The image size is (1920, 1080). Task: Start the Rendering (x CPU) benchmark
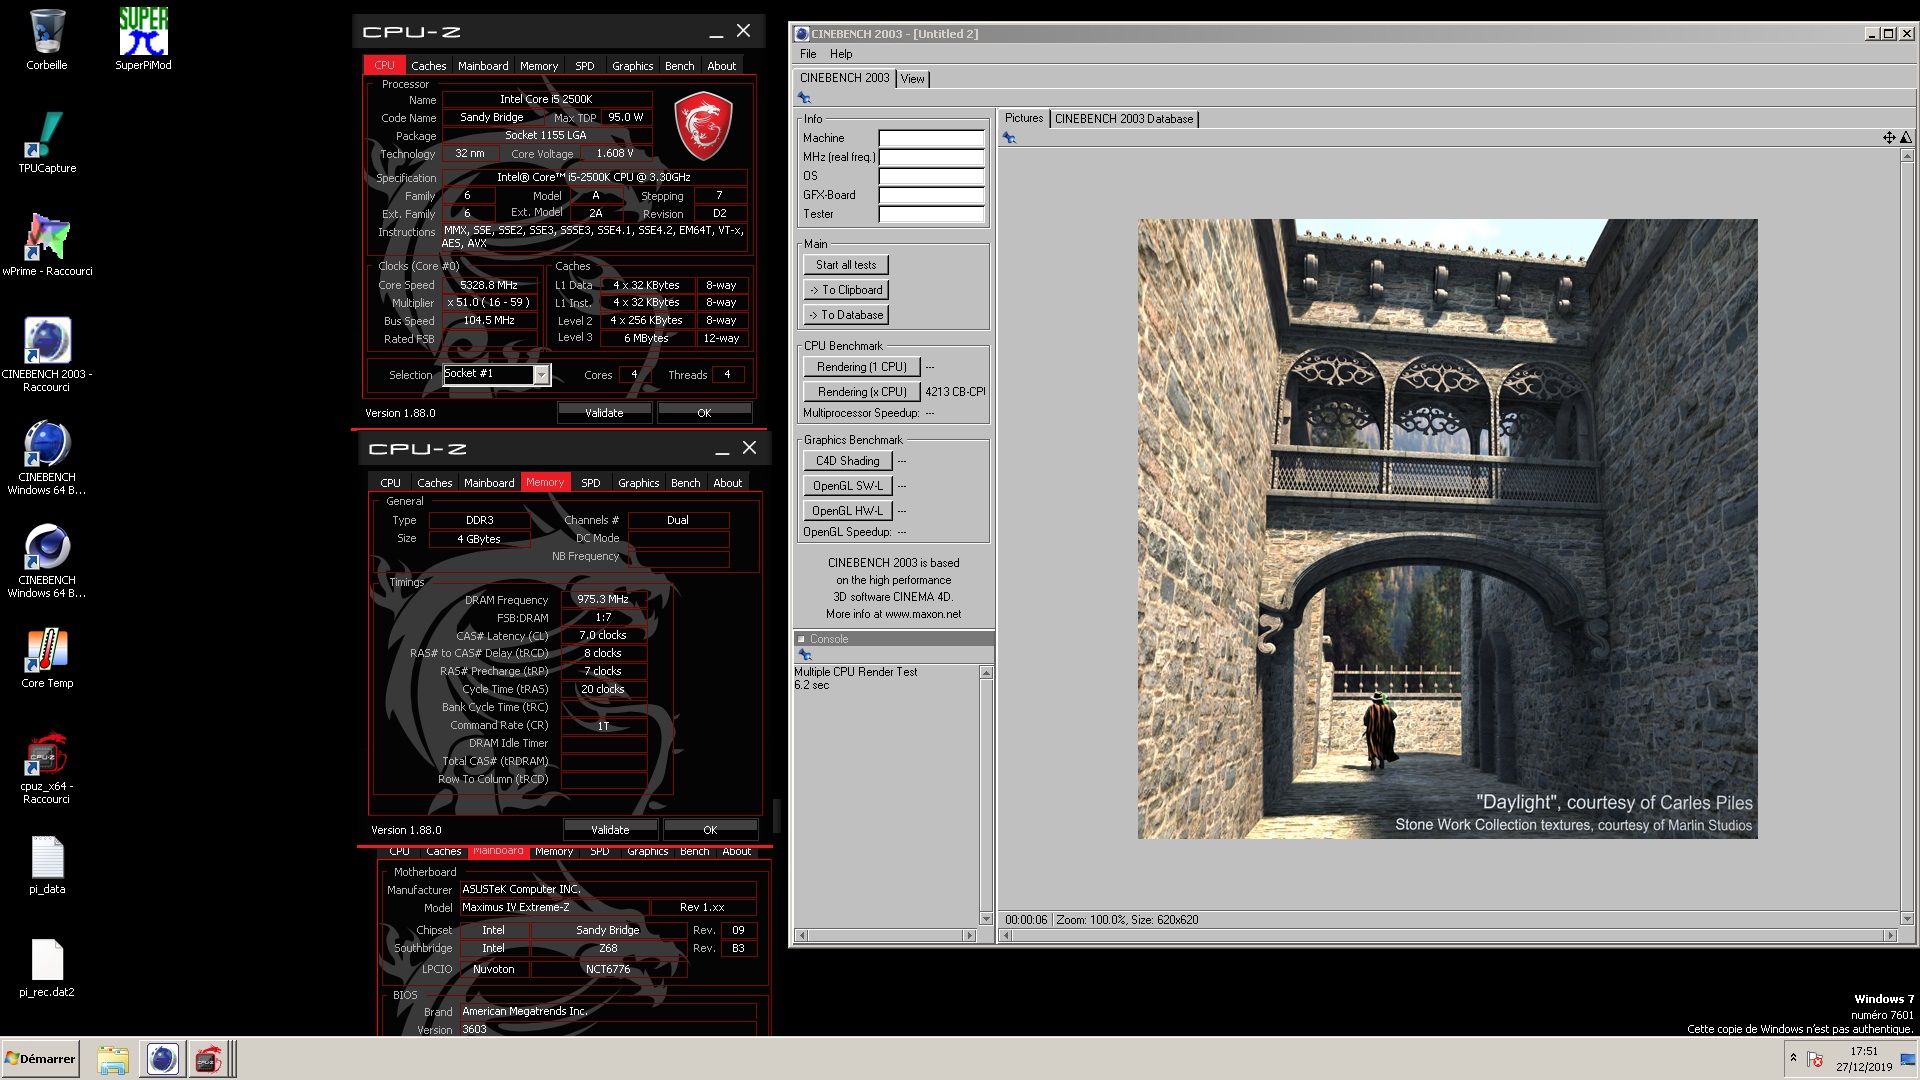tap(862, 392)
